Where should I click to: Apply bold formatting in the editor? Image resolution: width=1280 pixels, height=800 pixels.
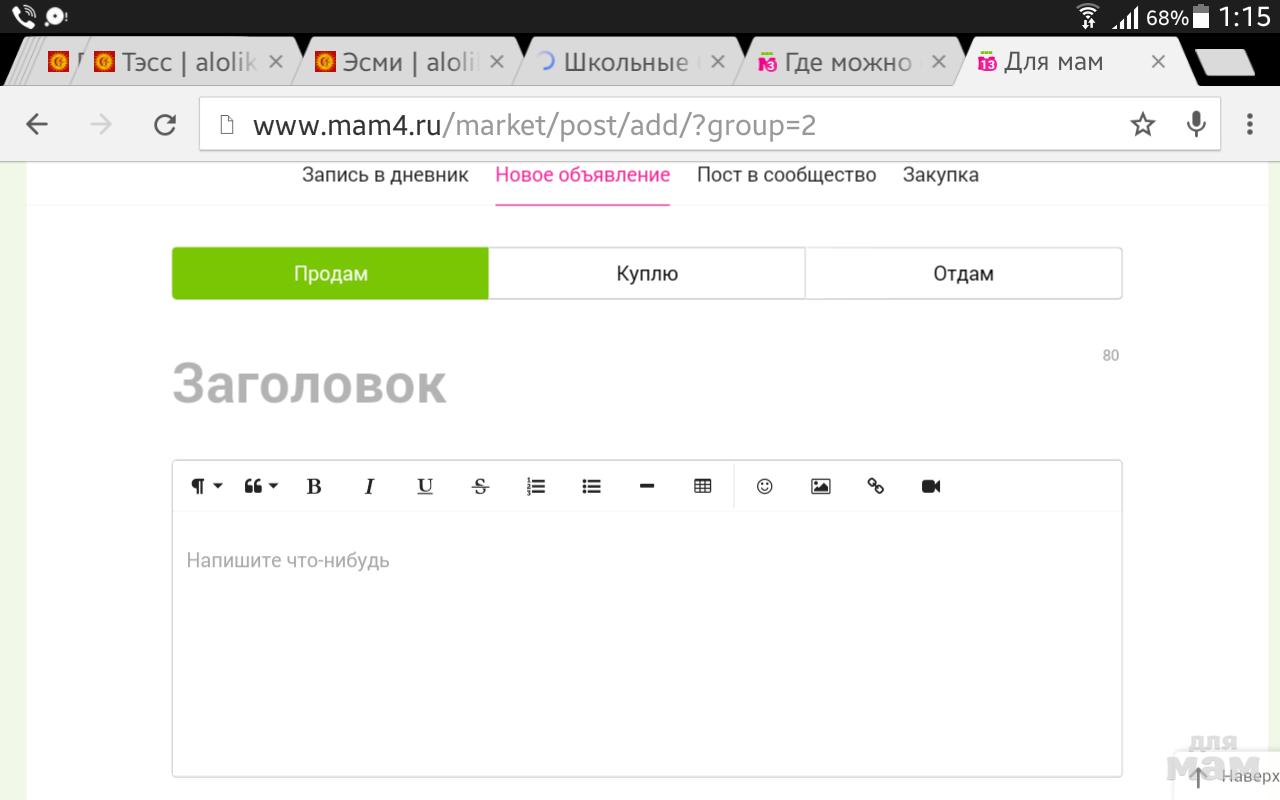(x=314, y=487)
